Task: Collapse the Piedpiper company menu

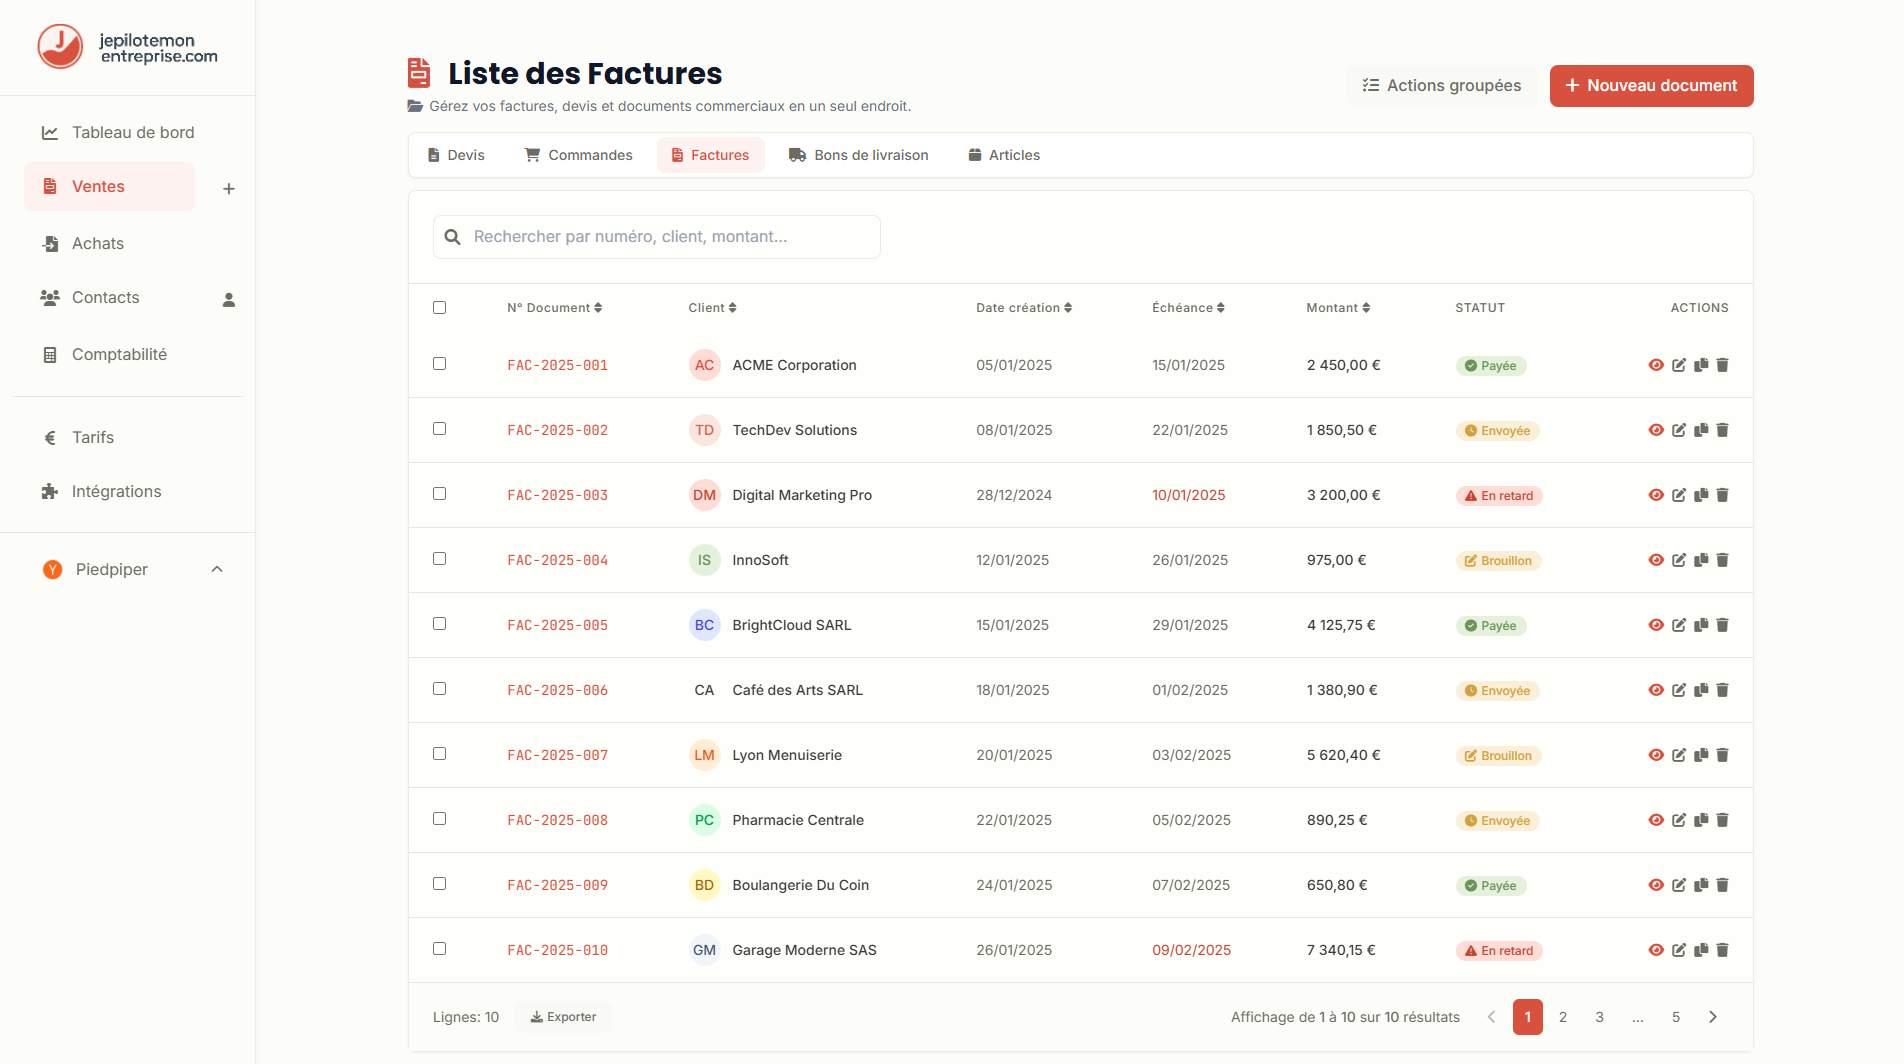Action: point(217,569)
